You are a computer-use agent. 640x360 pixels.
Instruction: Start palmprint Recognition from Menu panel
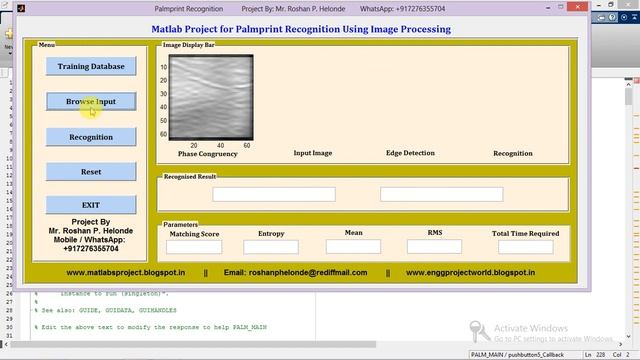pos(91,137)
